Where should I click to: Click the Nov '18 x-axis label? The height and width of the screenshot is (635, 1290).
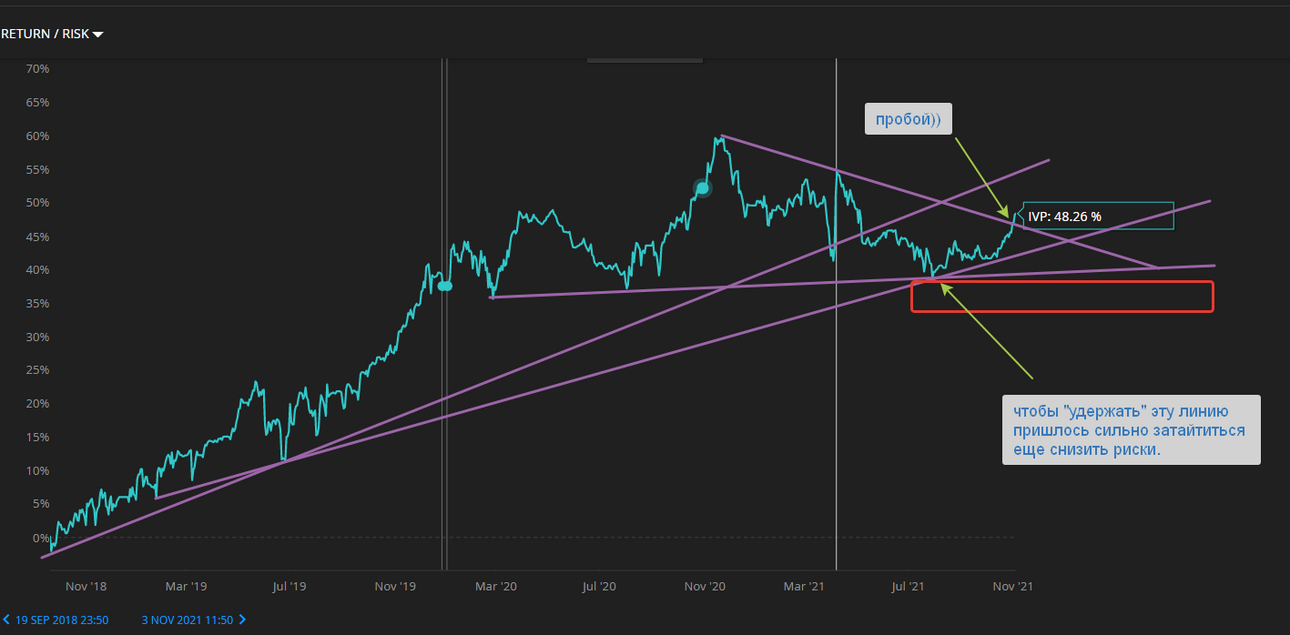pyautogui.click(x=85, y=587)
